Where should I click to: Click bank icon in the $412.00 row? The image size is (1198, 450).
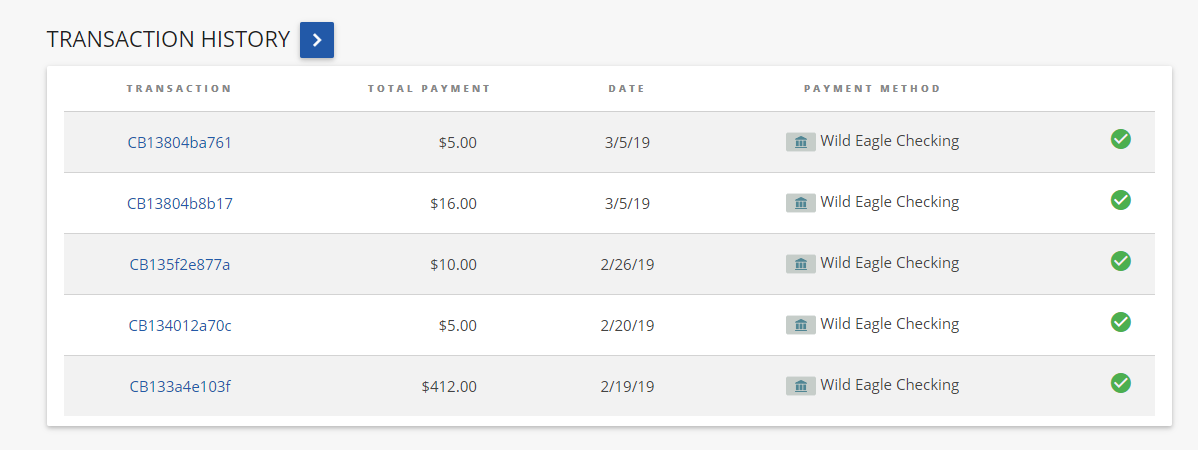tap(800, 386)
